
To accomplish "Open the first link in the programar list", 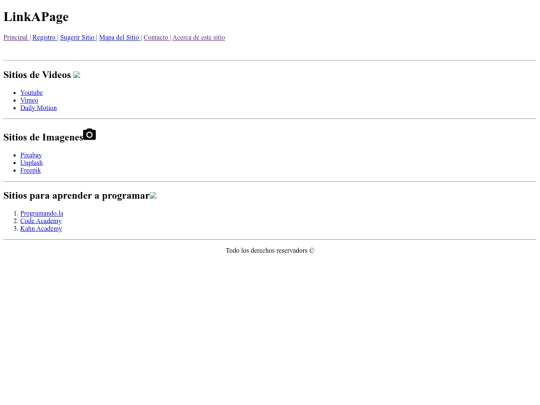I will coord(42,214).
